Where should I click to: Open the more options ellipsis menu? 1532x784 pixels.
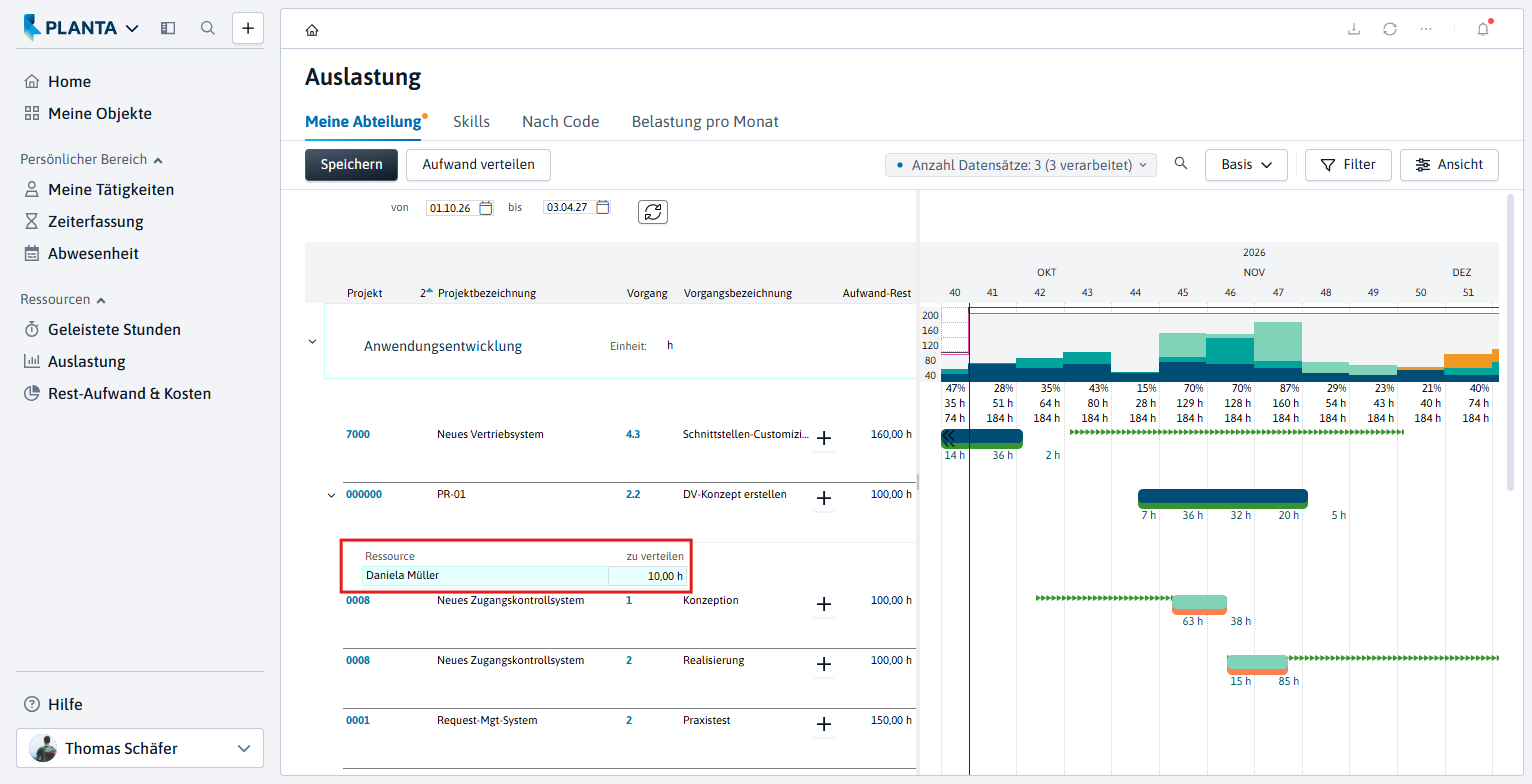point(1426,29)
